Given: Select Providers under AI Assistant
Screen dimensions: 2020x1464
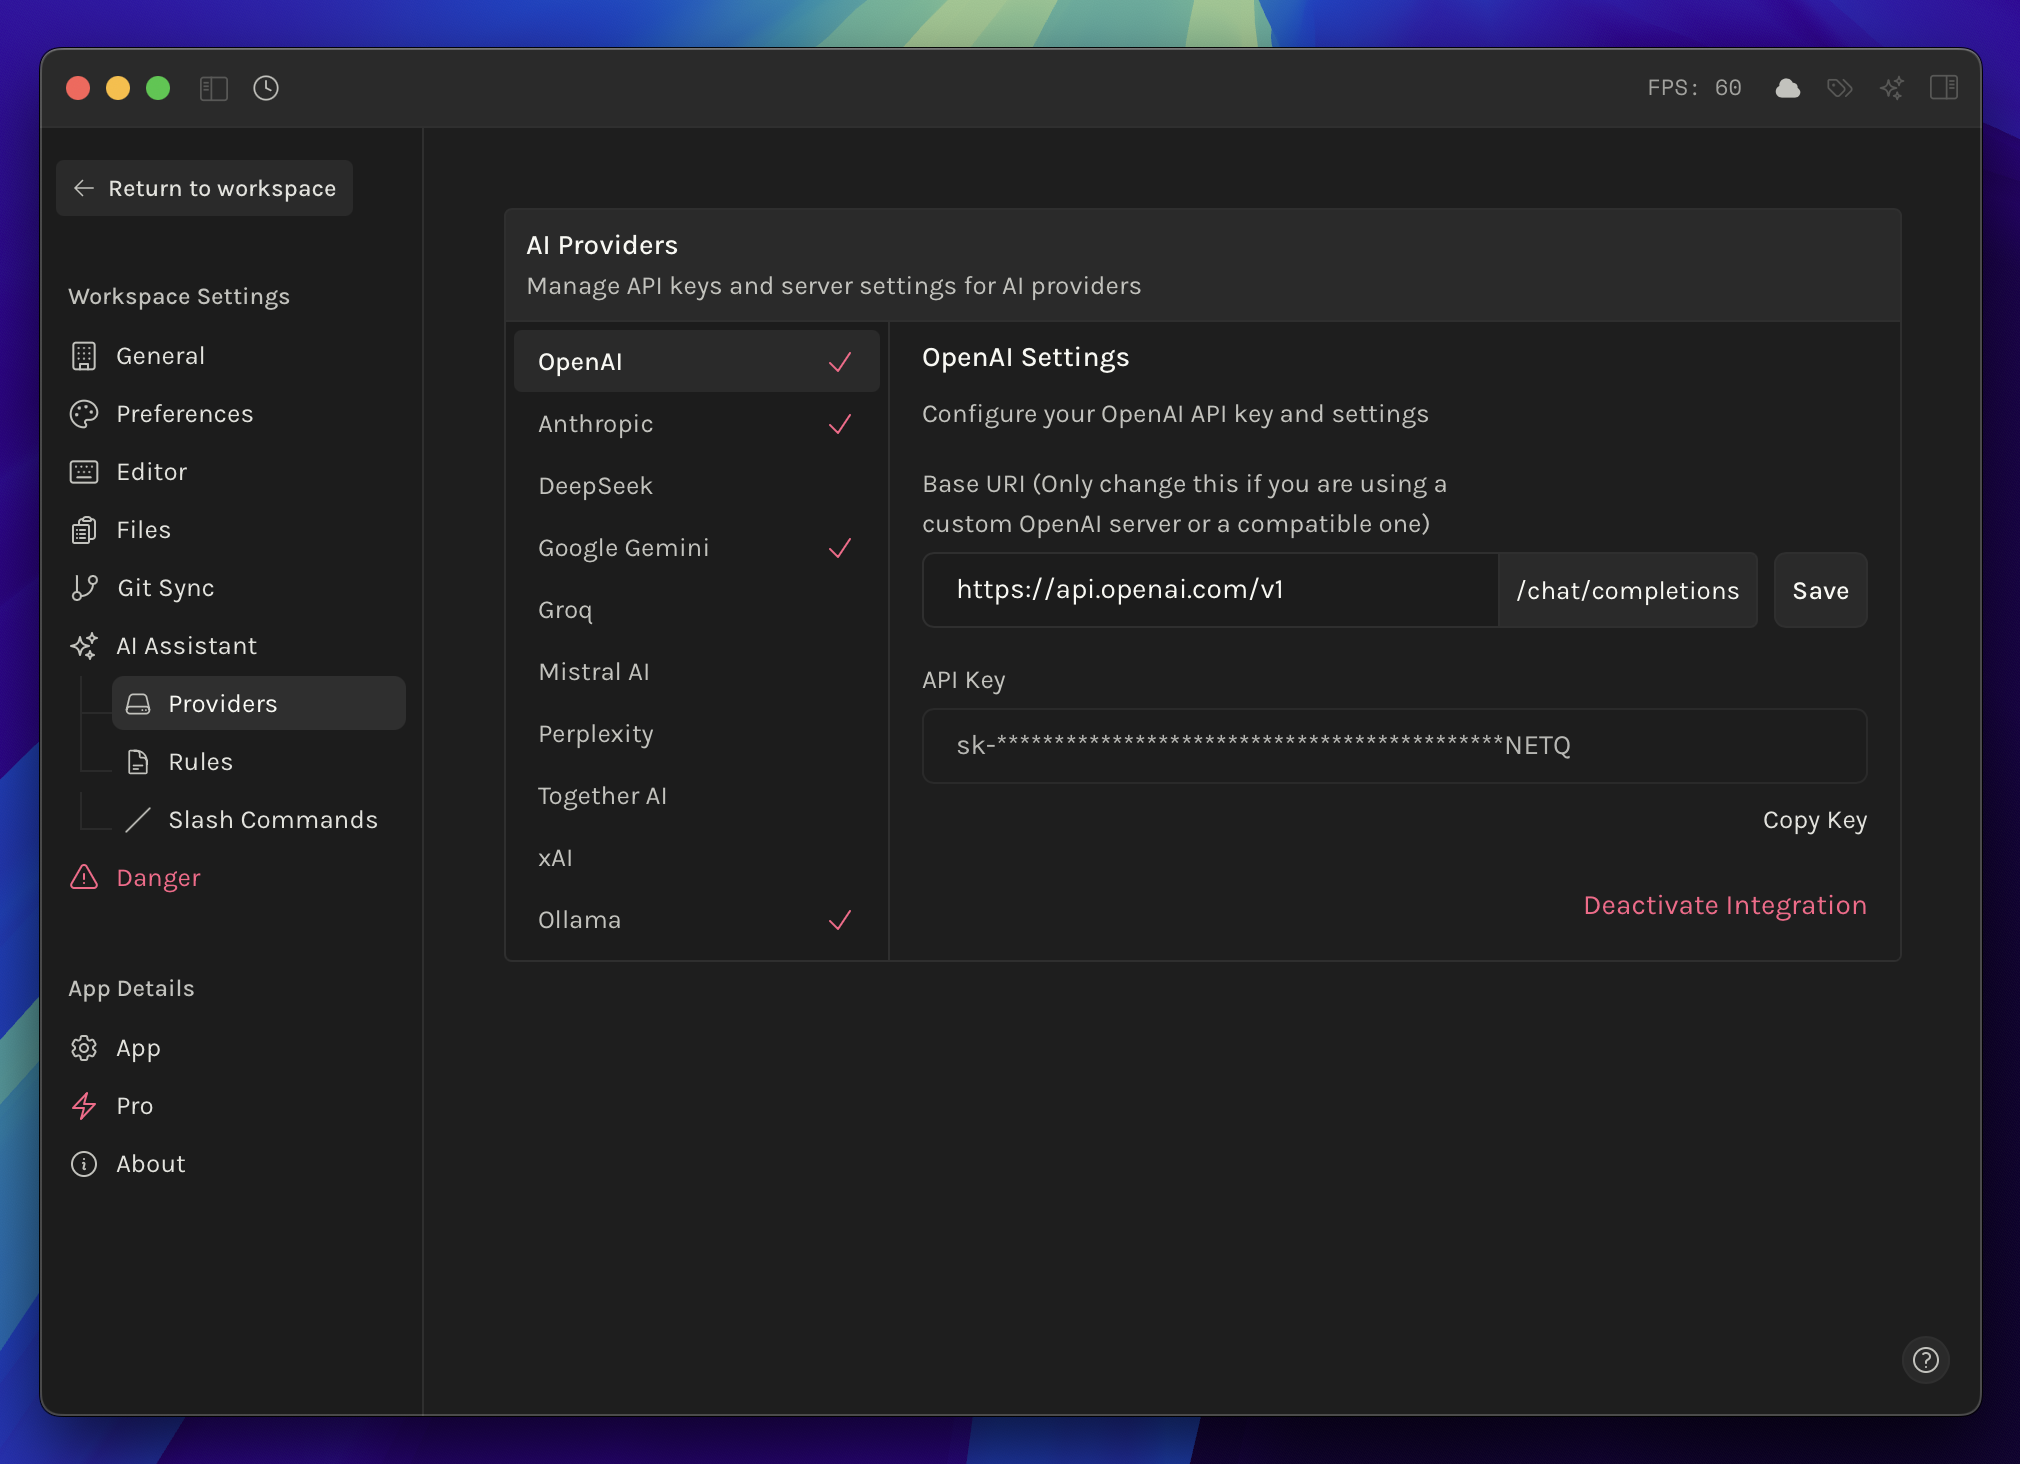Looking at the screenshot, I should [x=259, y=704].
